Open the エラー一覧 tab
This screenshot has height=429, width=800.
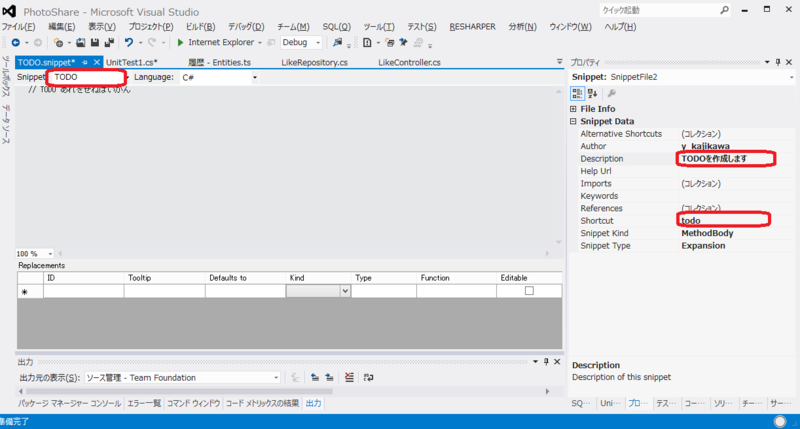tap(144, 403)
